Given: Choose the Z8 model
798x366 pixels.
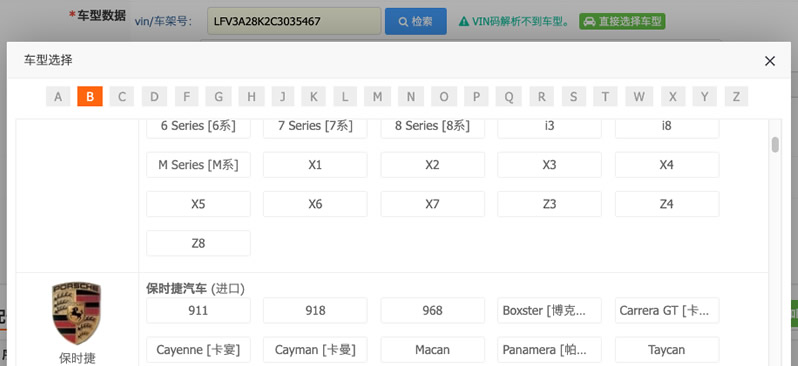Looking at the screenshot, I should pyautogui.click(x=198, y=243).
